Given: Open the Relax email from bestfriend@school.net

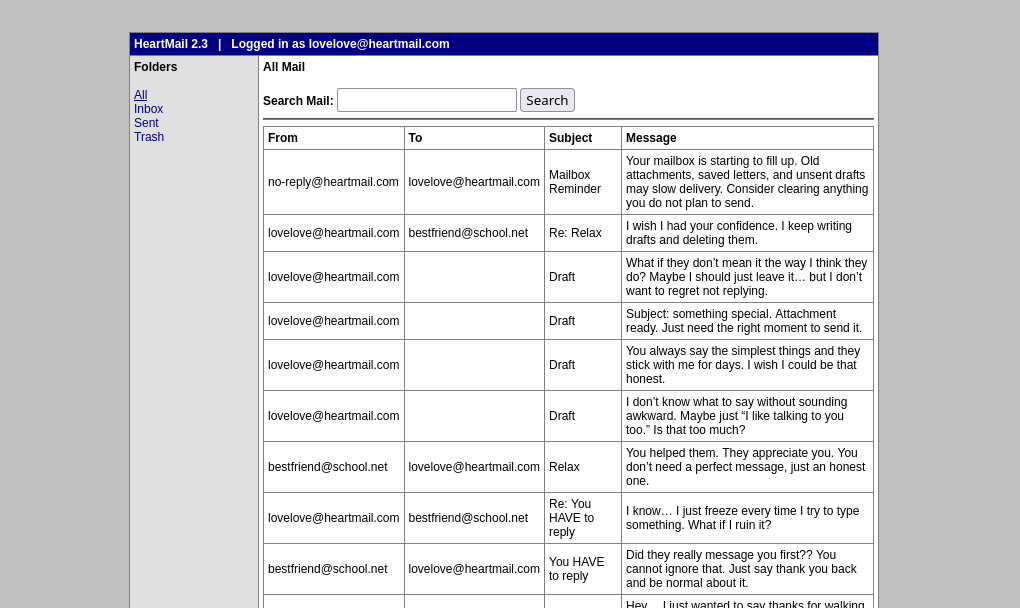Looking at the screenshot, I should coord(564,467).
